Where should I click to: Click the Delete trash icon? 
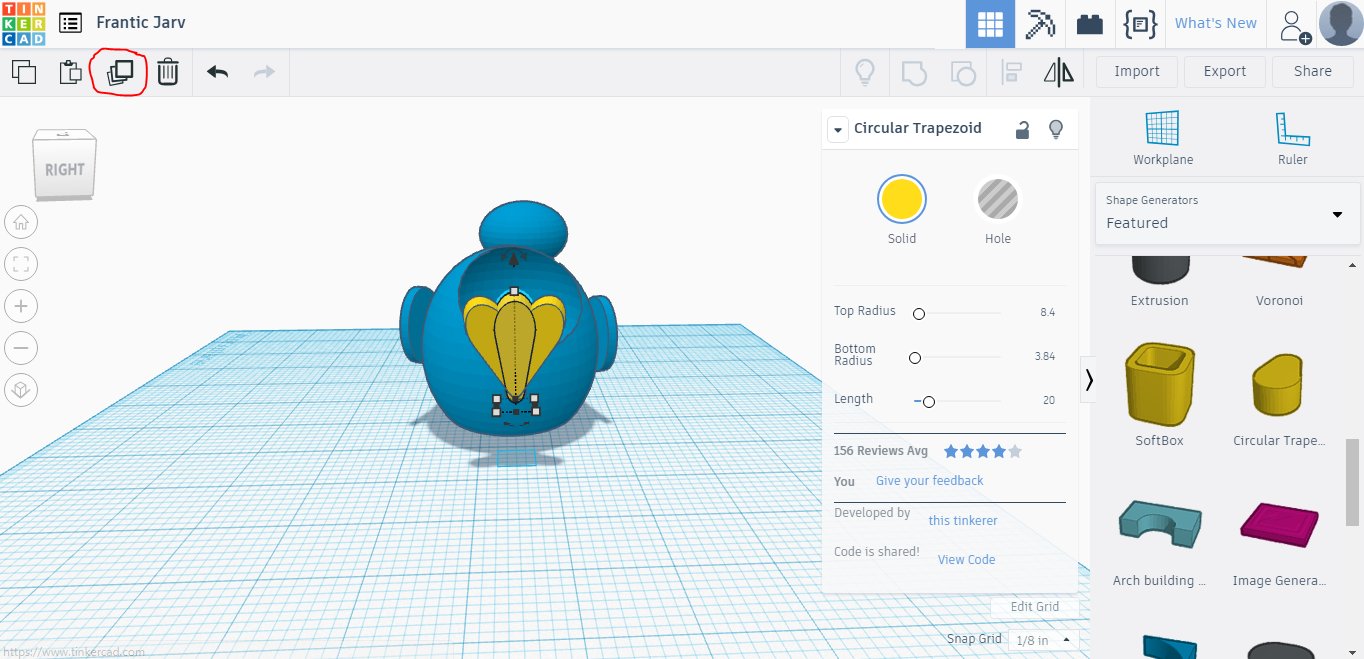(x=168, y=72)
